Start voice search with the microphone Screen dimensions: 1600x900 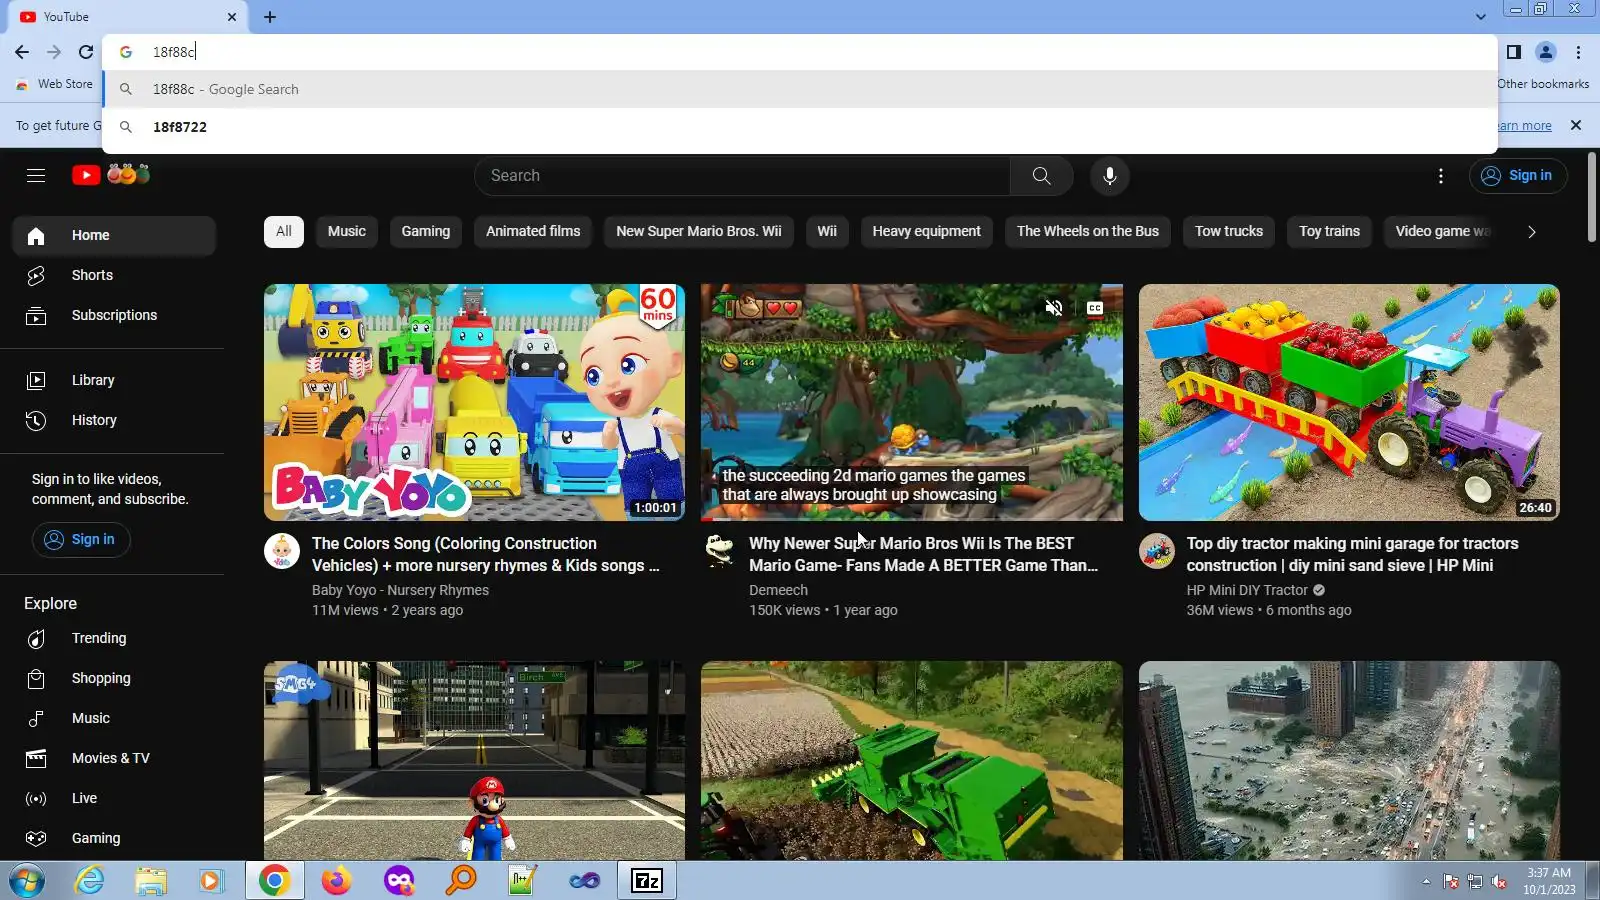click(1109, 176)
